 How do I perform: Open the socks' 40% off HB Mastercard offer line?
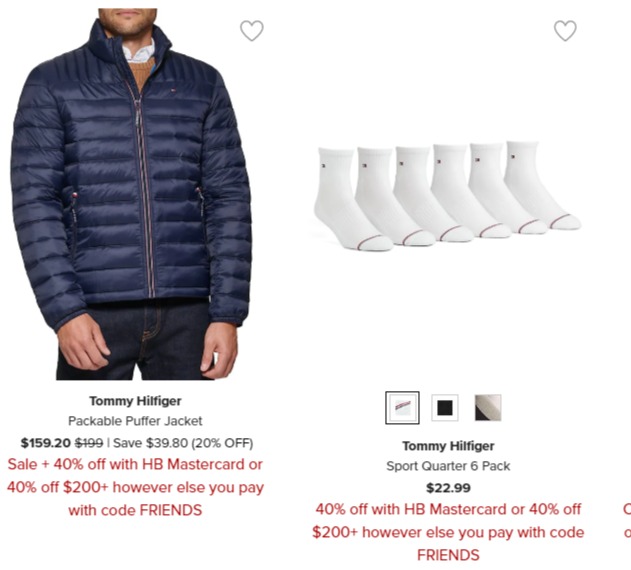(448, 509)
